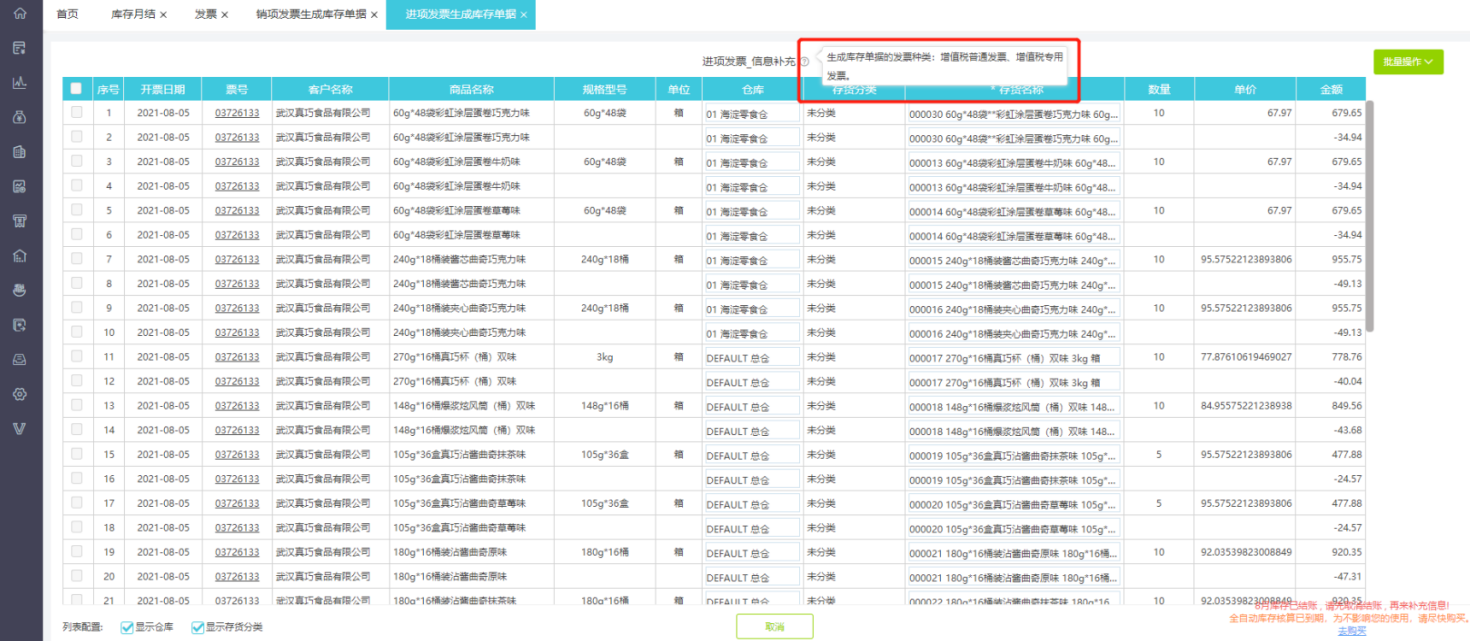Image resolution: width=1470 pixels, height=641 pixels.
Task: Uncheck the 显示仓库 checkbox
Action: click(x=127, y=627)
